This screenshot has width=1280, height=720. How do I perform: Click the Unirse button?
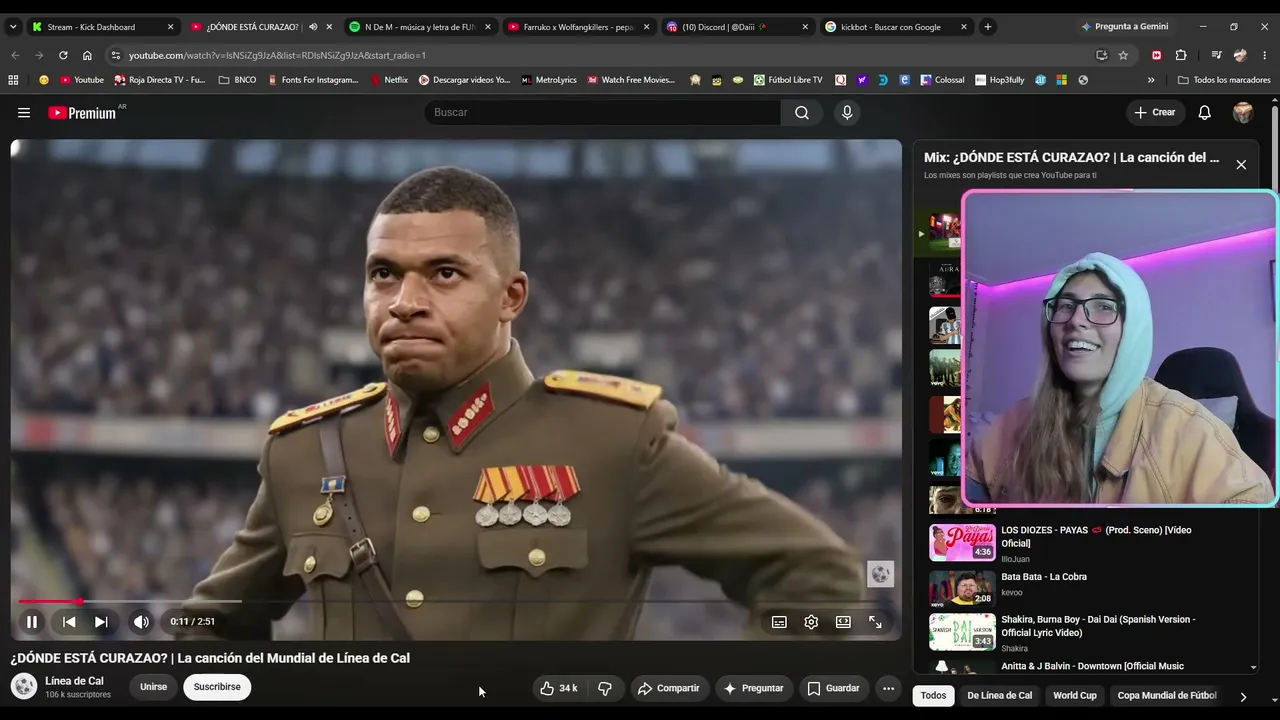[153, 687]
